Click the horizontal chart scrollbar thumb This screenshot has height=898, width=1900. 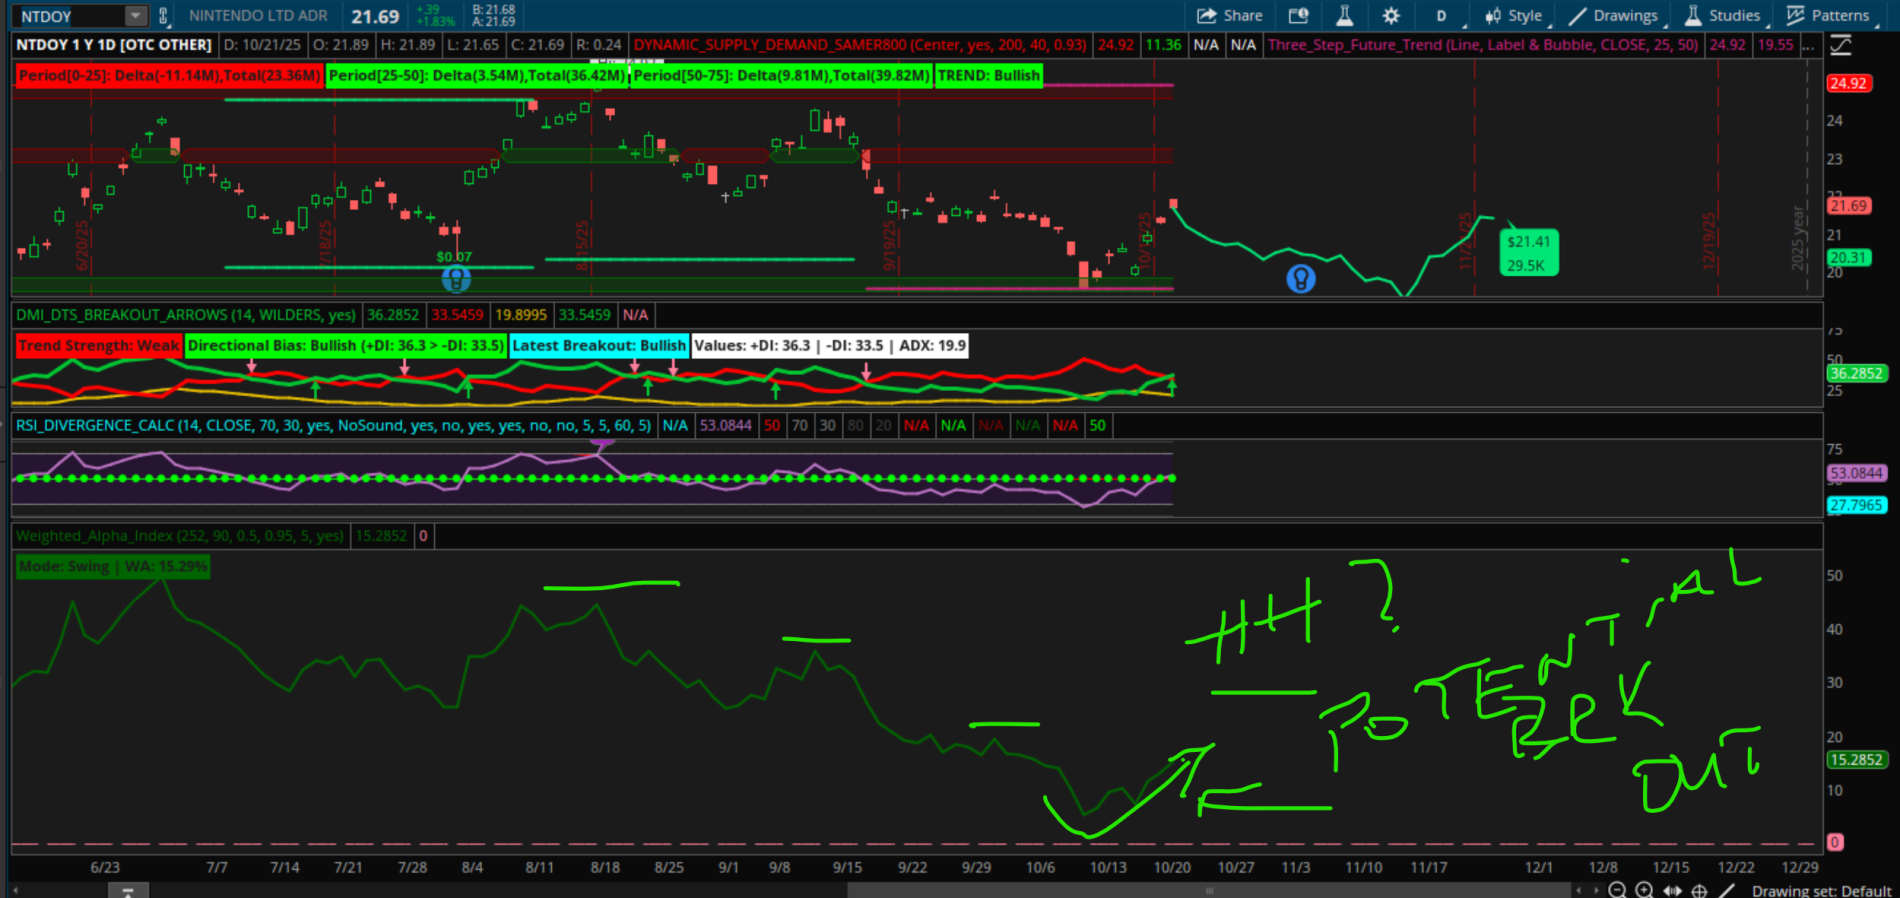[1209, 890]
